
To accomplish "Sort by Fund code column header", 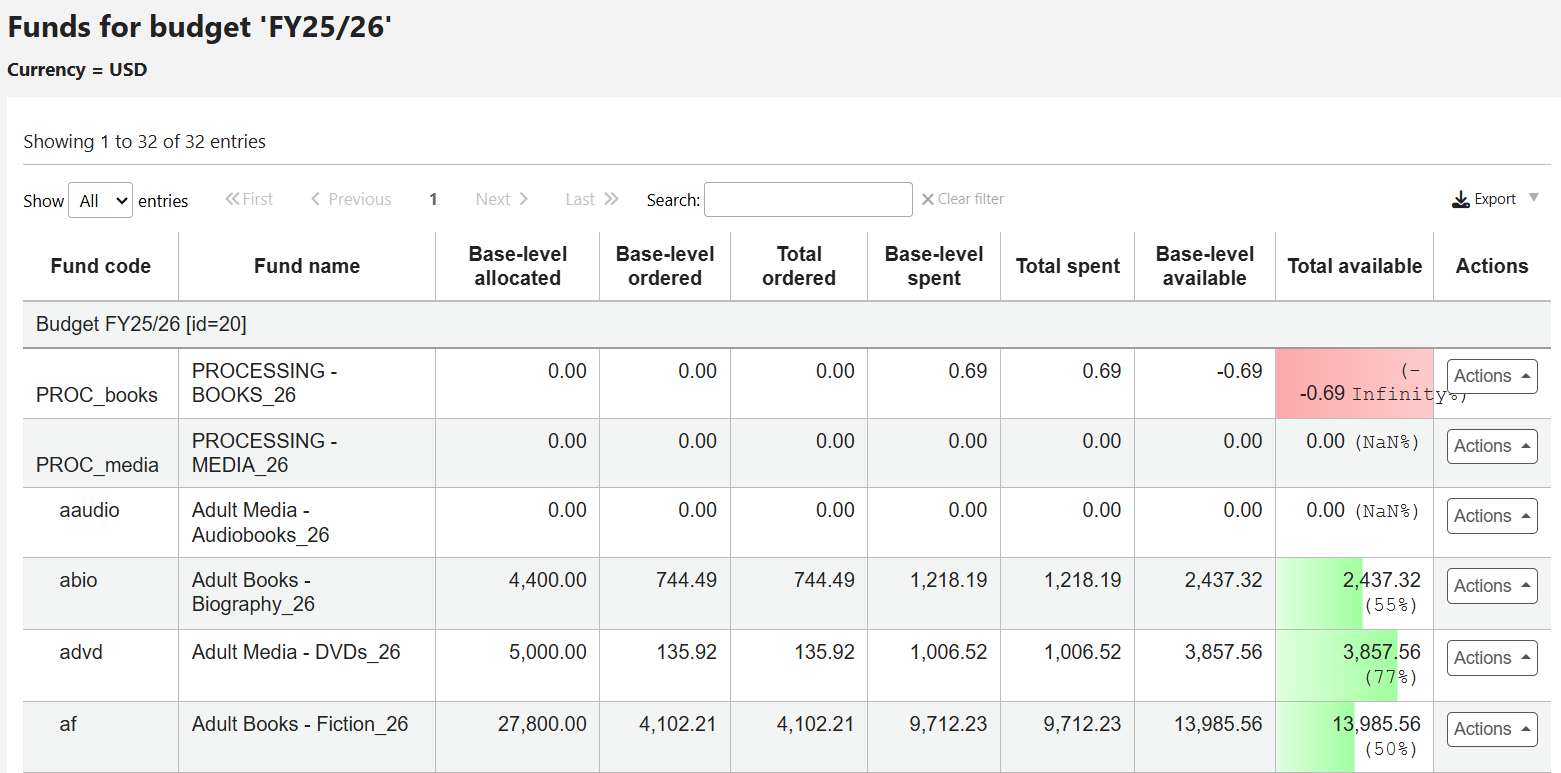I will click(100, 266).
